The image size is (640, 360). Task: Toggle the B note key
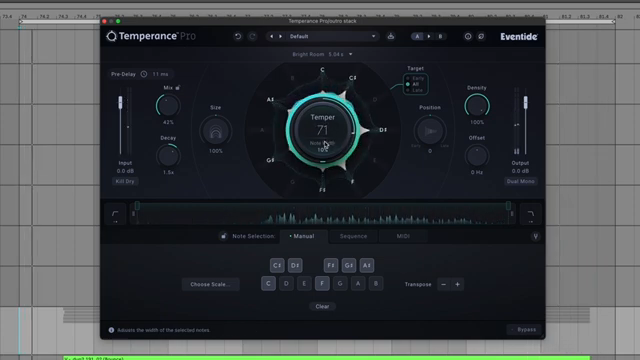pyautogui.click(x=376, y=283)
